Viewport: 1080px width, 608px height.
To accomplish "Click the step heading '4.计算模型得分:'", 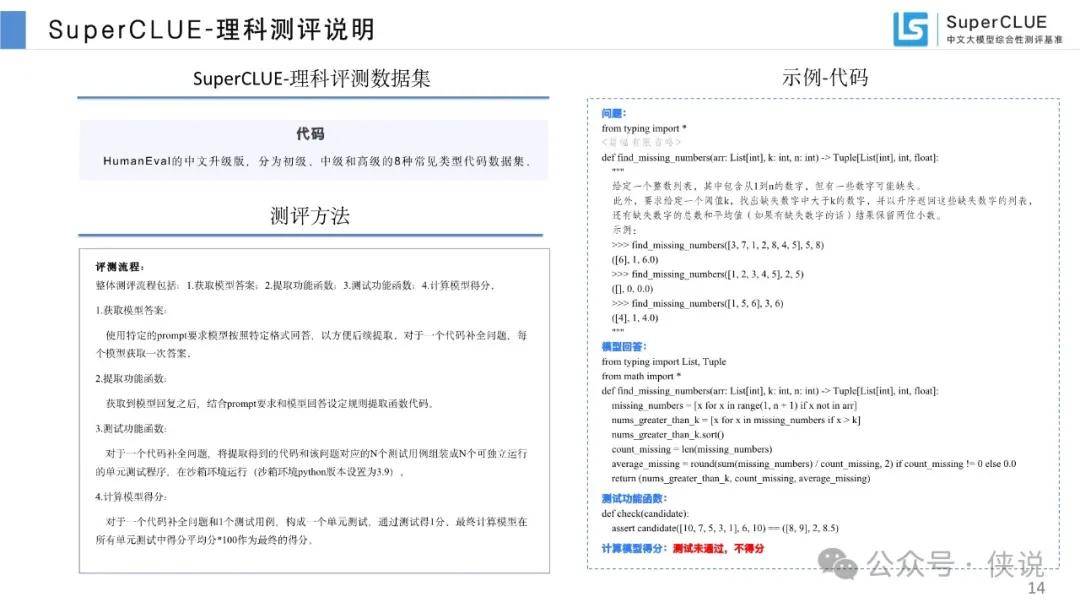I will click(131, 496).
